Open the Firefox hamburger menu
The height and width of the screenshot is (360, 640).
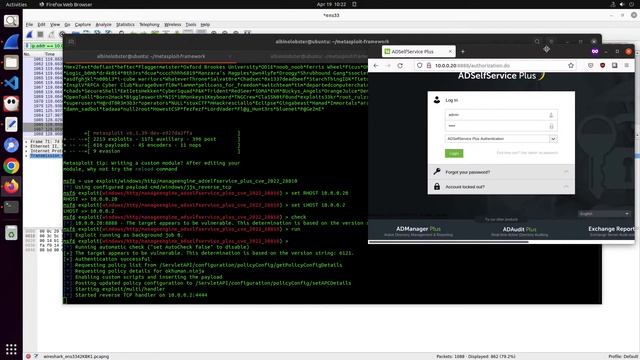(627, 65)
